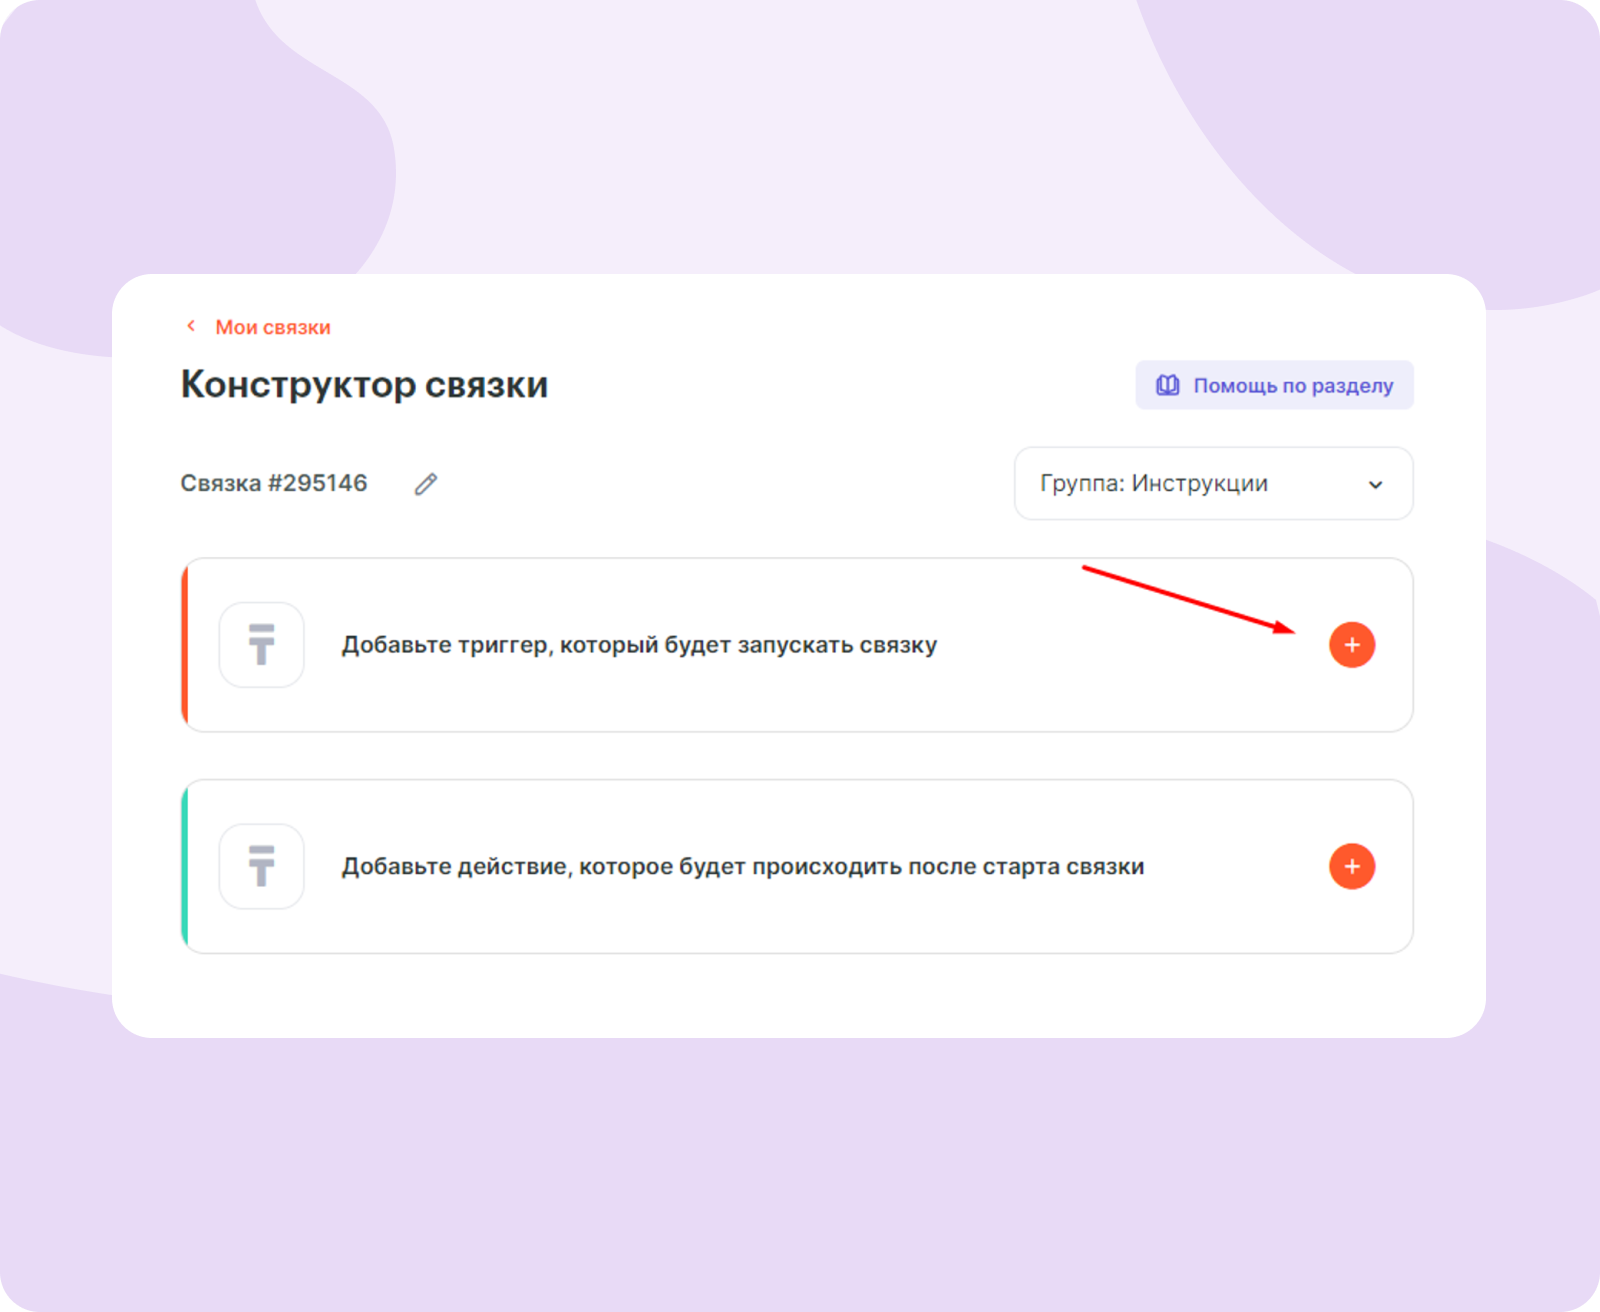Click the word Инструкции in group selector
This screenshot has width=1600, height=1312.
(x=1199, y=484)
